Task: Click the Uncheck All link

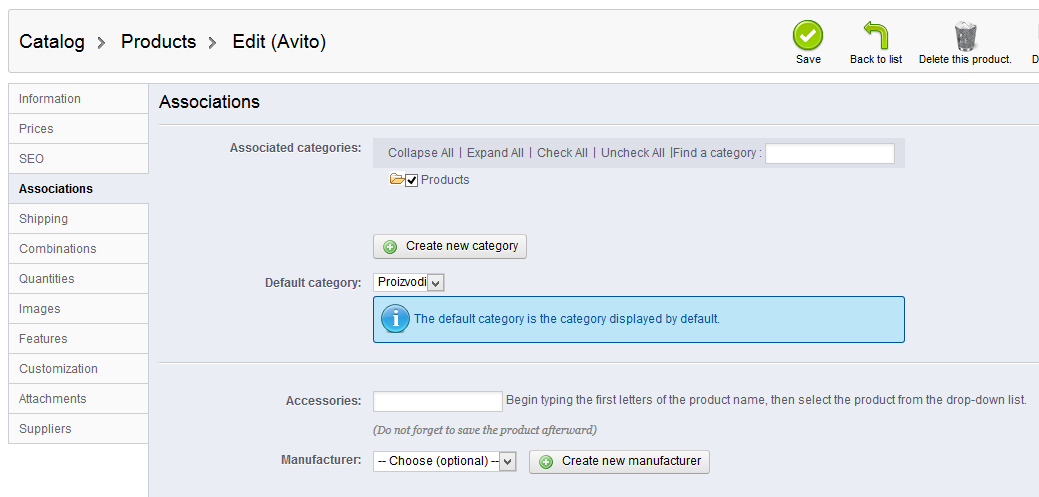Action: (x=632, y=153)
